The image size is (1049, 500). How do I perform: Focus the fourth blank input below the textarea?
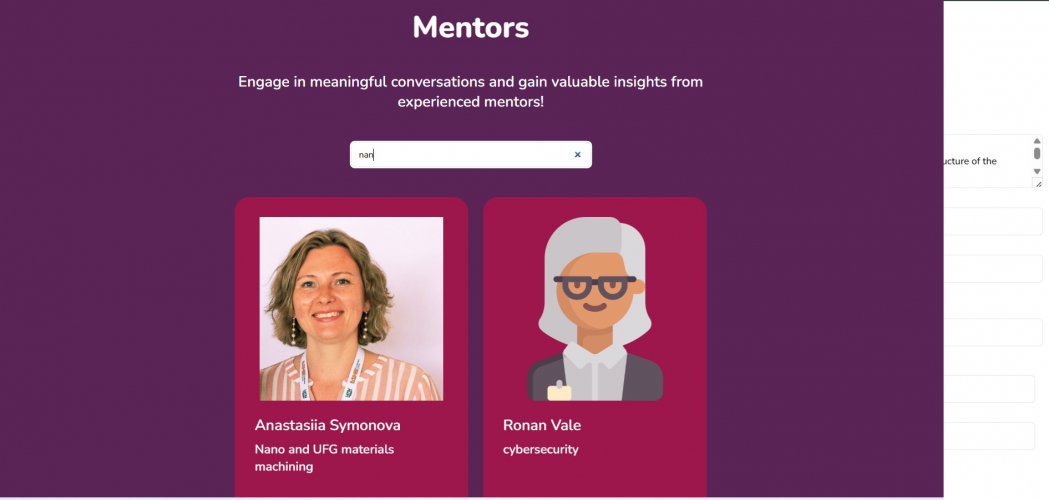point(990,389)
